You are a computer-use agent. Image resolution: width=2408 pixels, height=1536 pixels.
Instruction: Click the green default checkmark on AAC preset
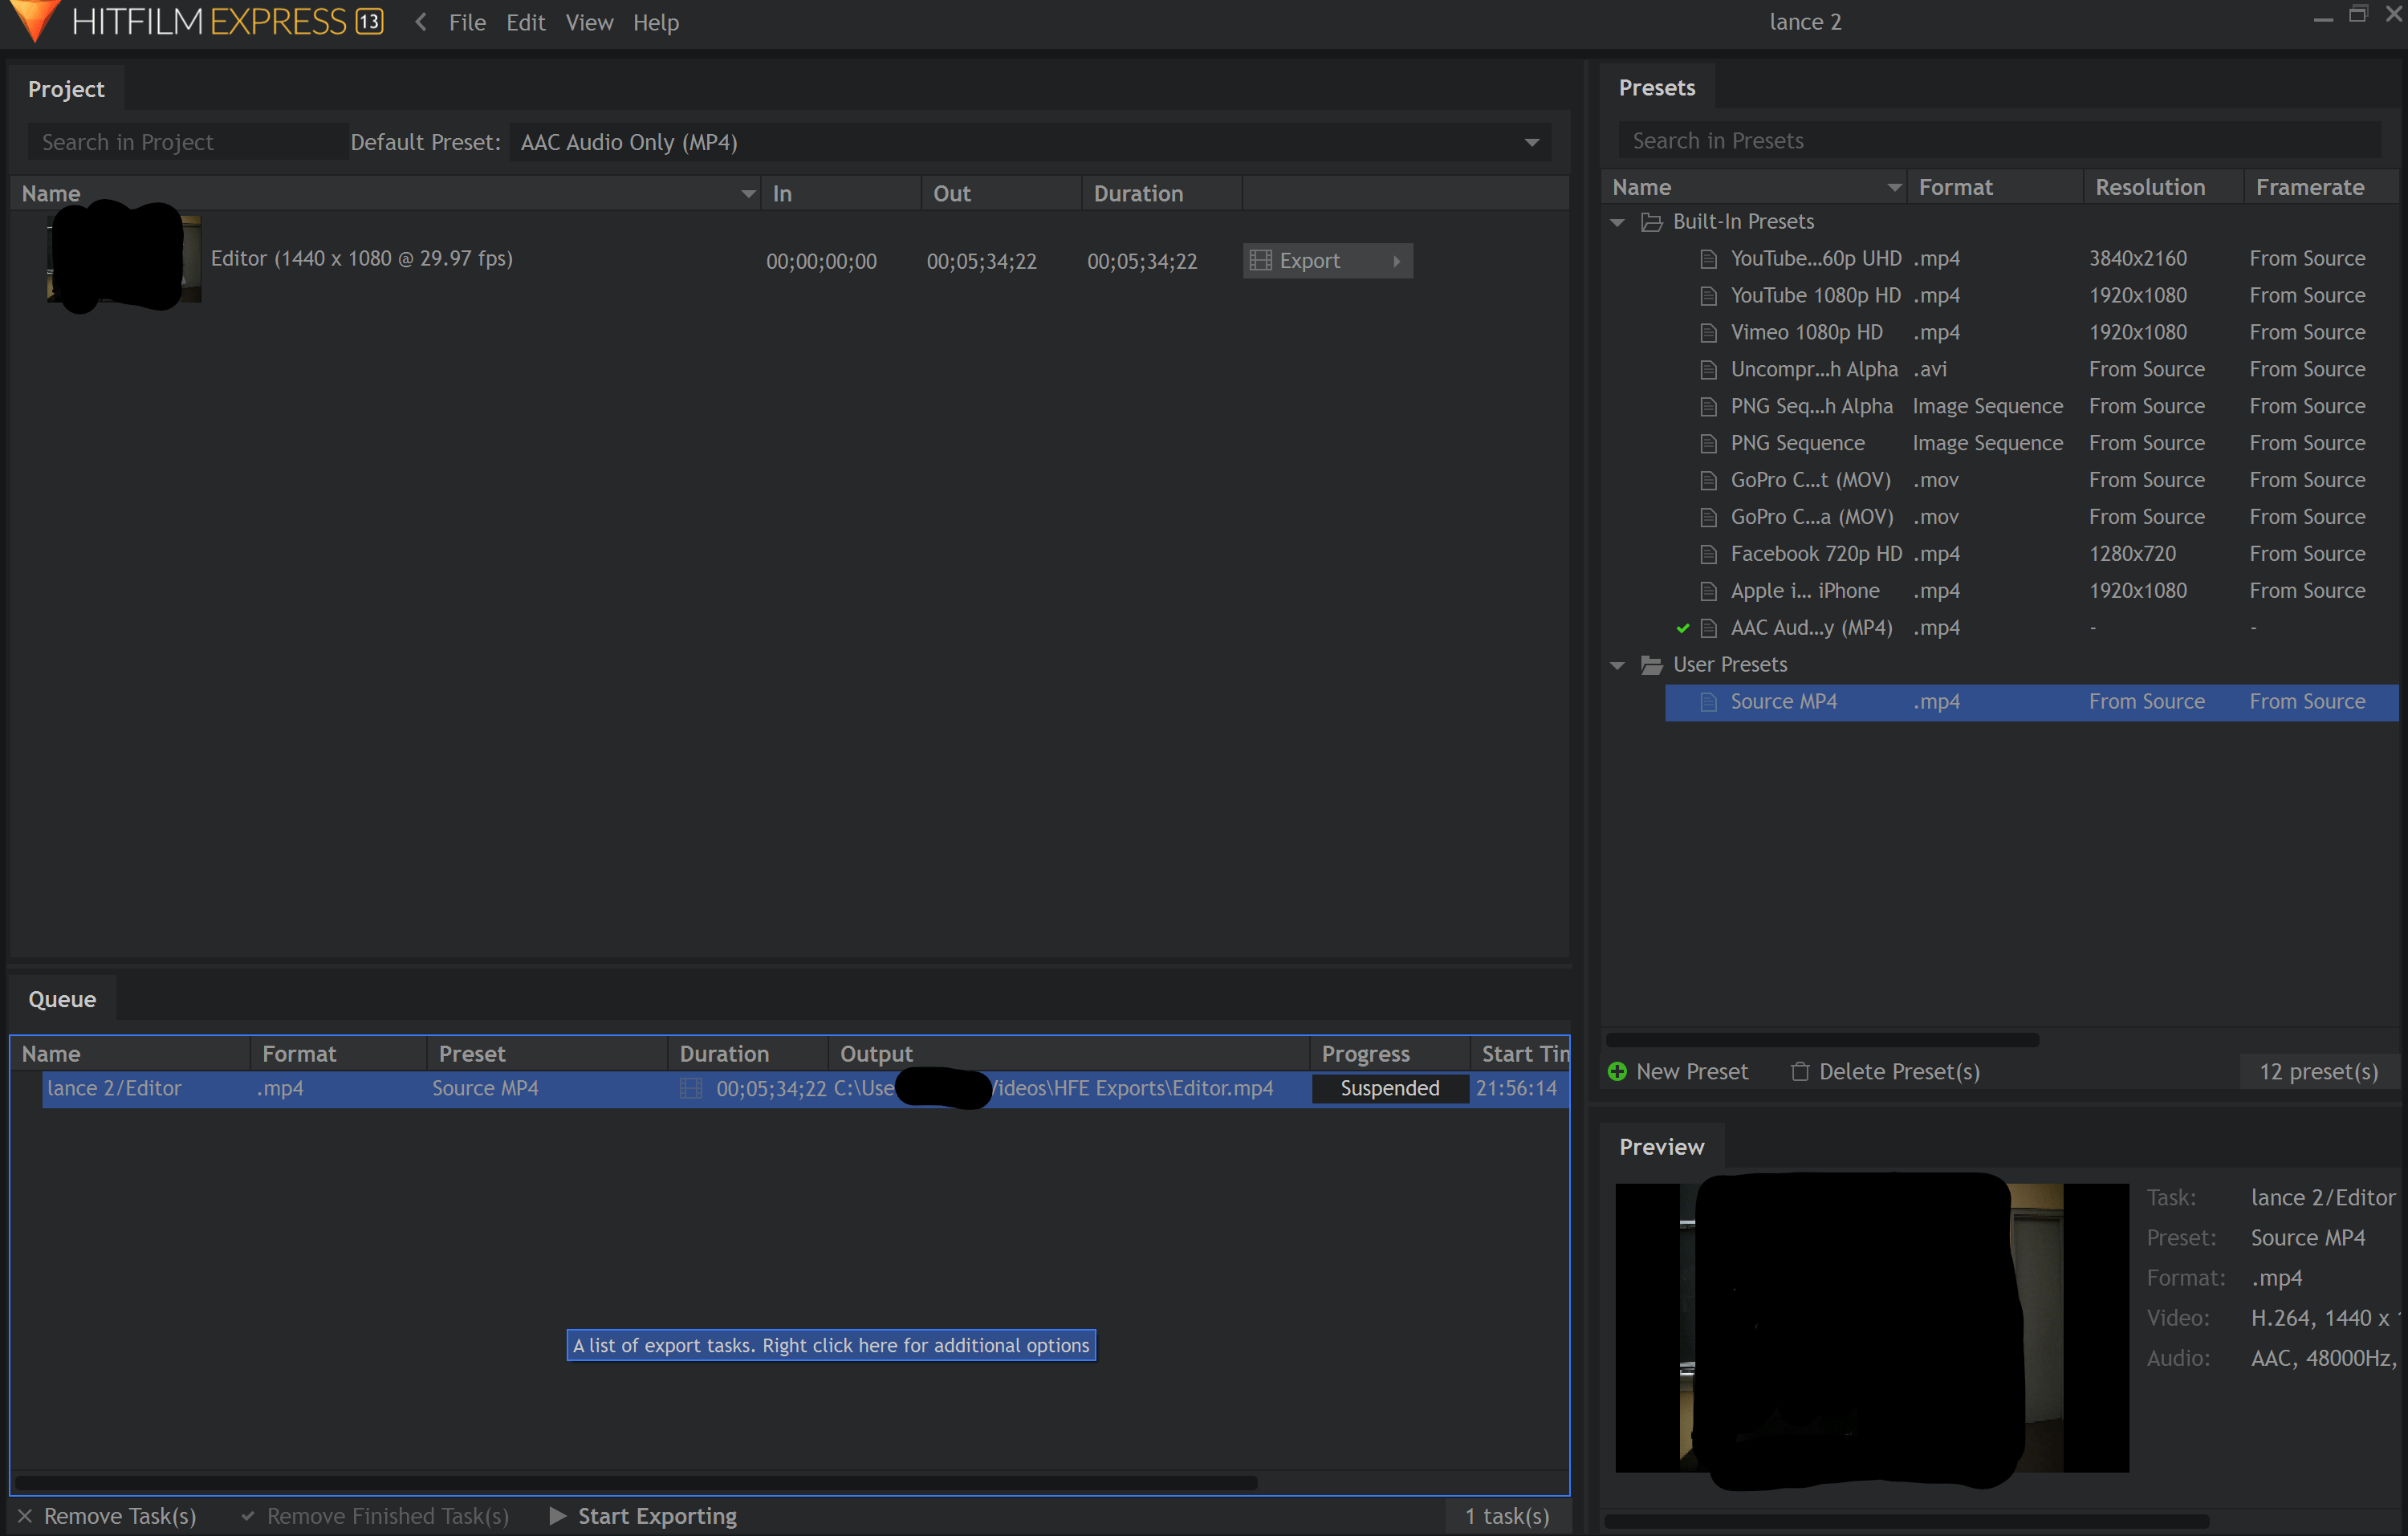[1682, 628]
